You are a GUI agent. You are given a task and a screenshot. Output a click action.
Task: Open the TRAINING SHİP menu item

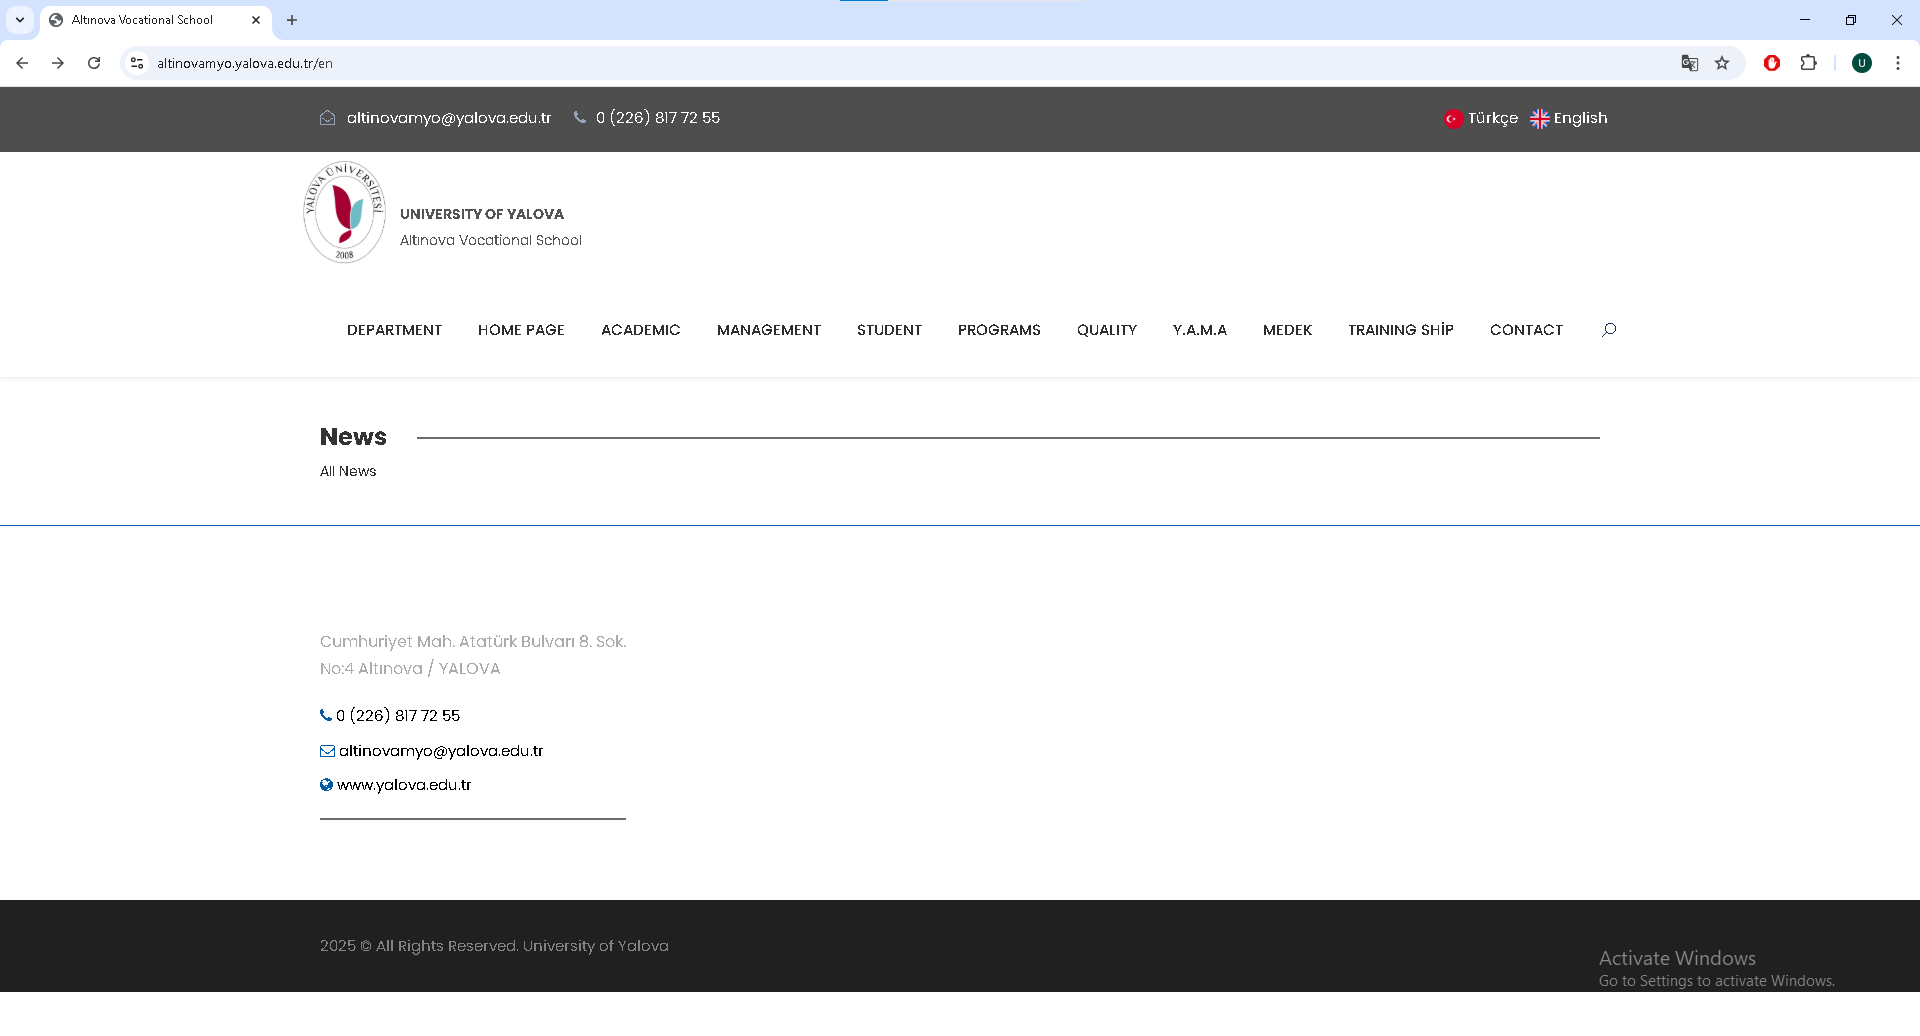(1401, 330)
